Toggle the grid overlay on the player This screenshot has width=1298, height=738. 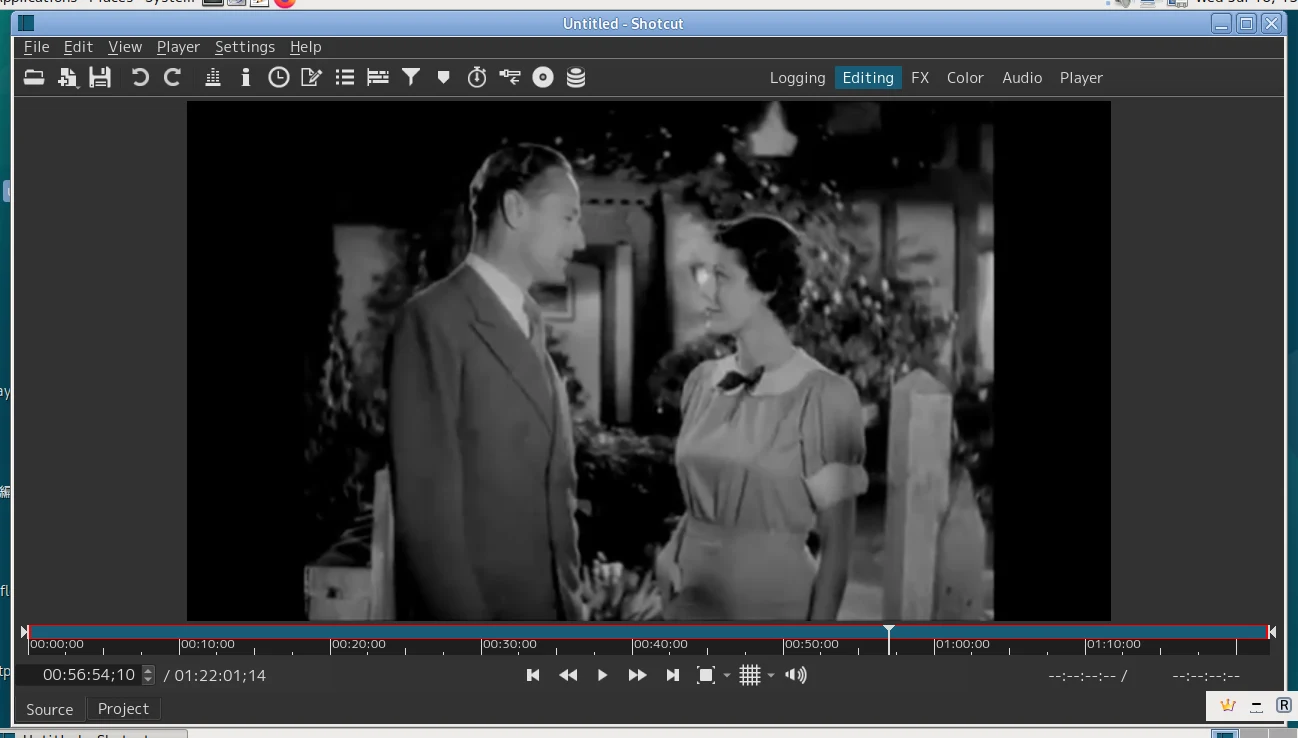pos(750,675)
